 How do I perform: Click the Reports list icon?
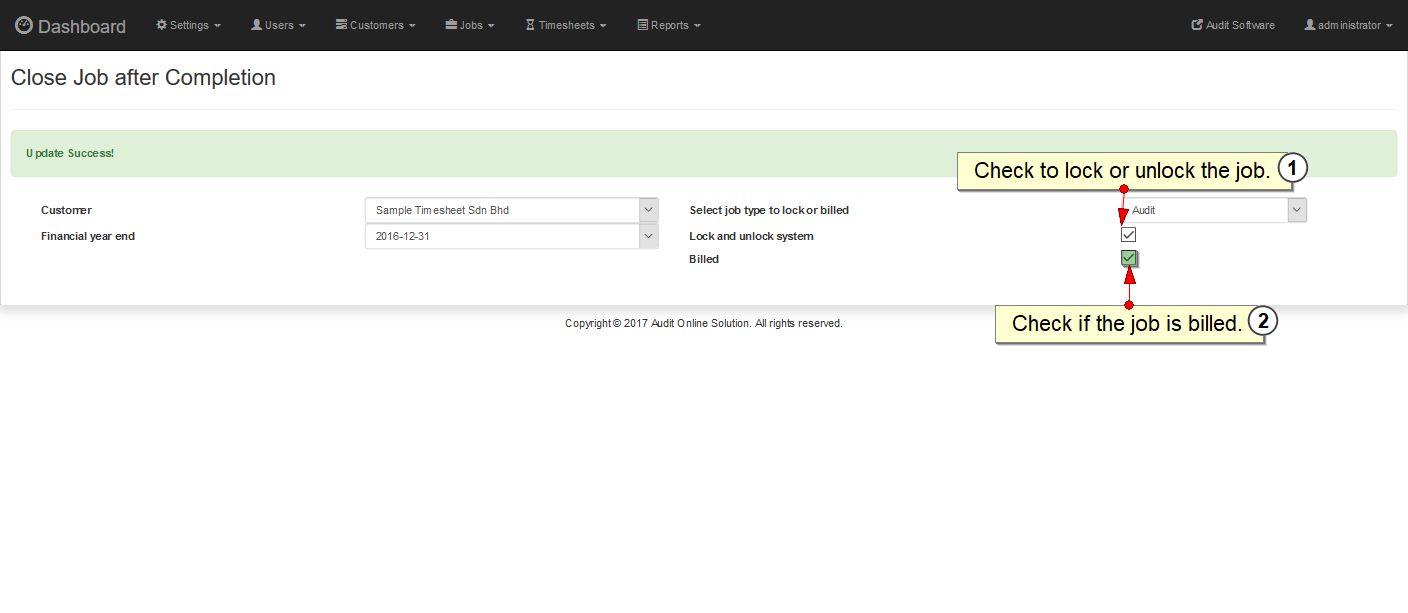click(643, 25)
